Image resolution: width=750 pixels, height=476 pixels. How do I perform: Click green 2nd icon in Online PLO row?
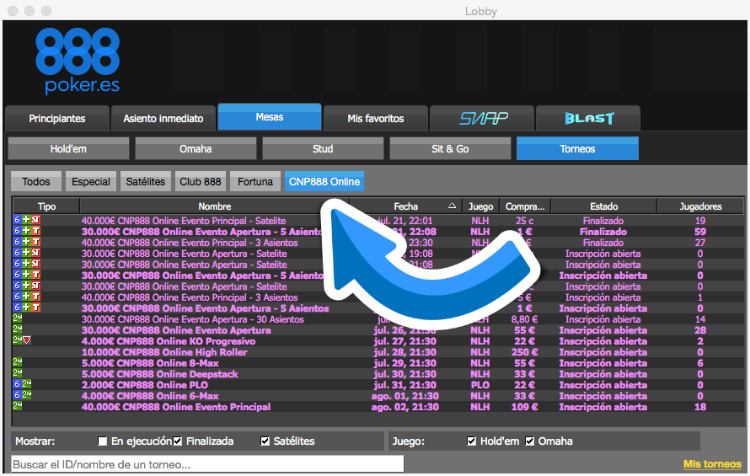click(27, 384)
